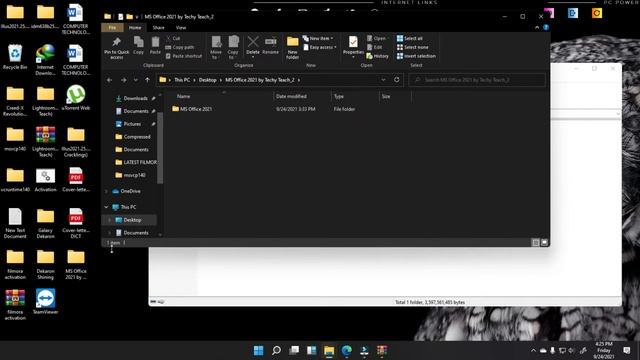Switch to the Home ribbon tab
Viewport: 640px width, 360px height.
(x=135, y=27)
